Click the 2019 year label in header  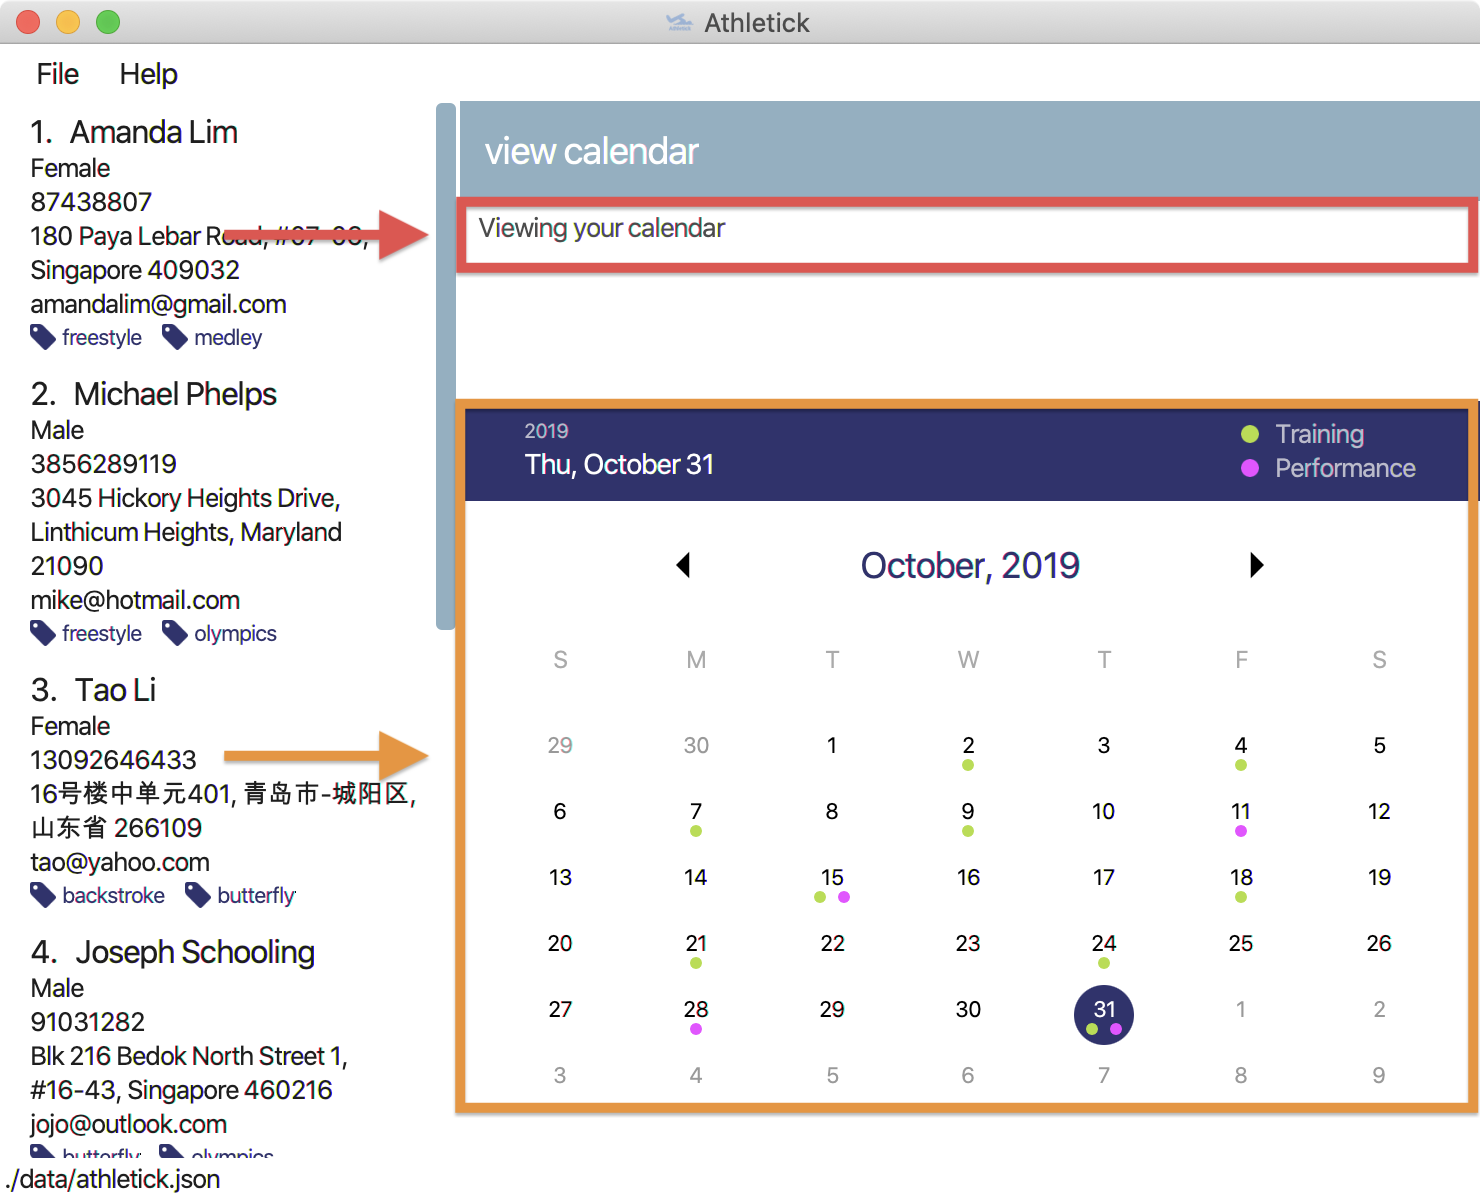point(546,431)
